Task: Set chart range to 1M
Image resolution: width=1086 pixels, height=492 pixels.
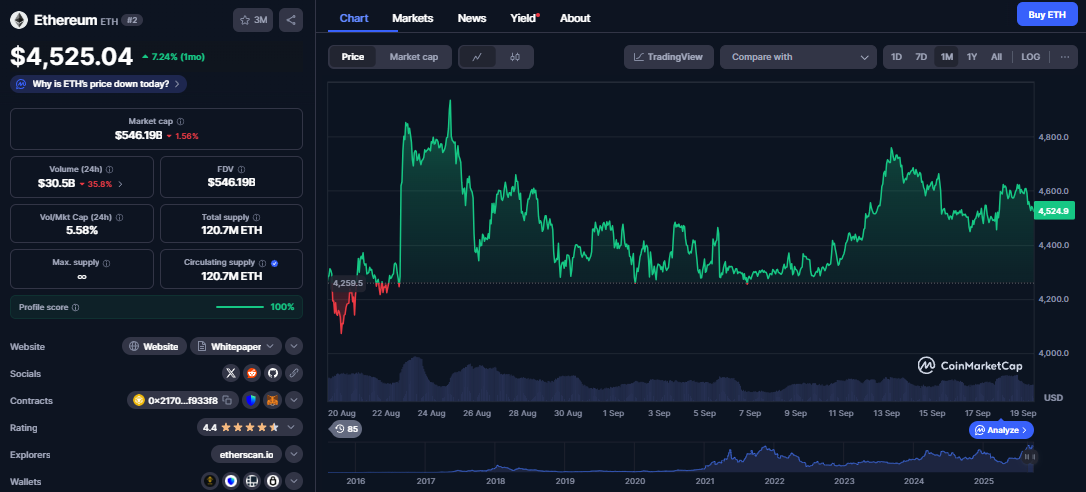Action: (946, 57)
